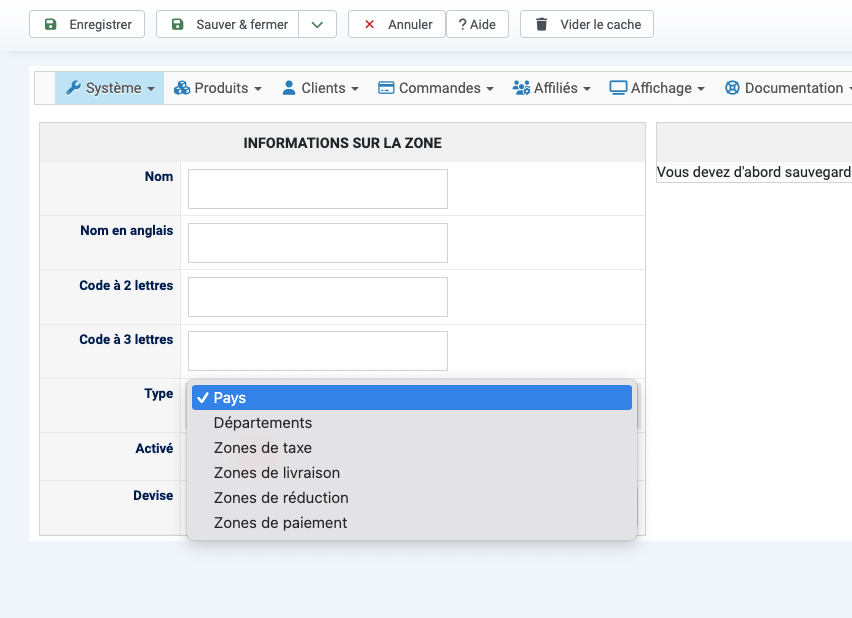Open the Sauver & fermer chevron dropdown
Image resolution: width=852 pixels, height=618 pixels.
click(317, 24)
